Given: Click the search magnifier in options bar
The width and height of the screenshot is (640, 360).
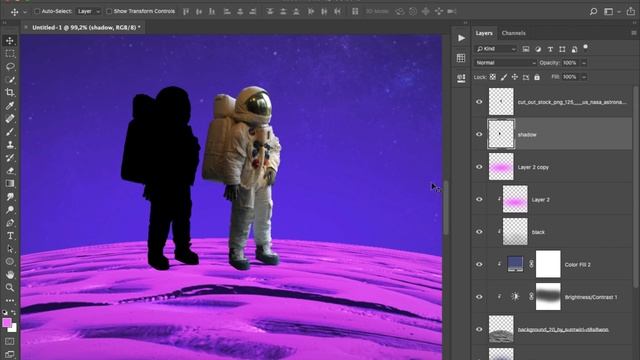Looking at the screenshot, I should (x=593, y=11).
